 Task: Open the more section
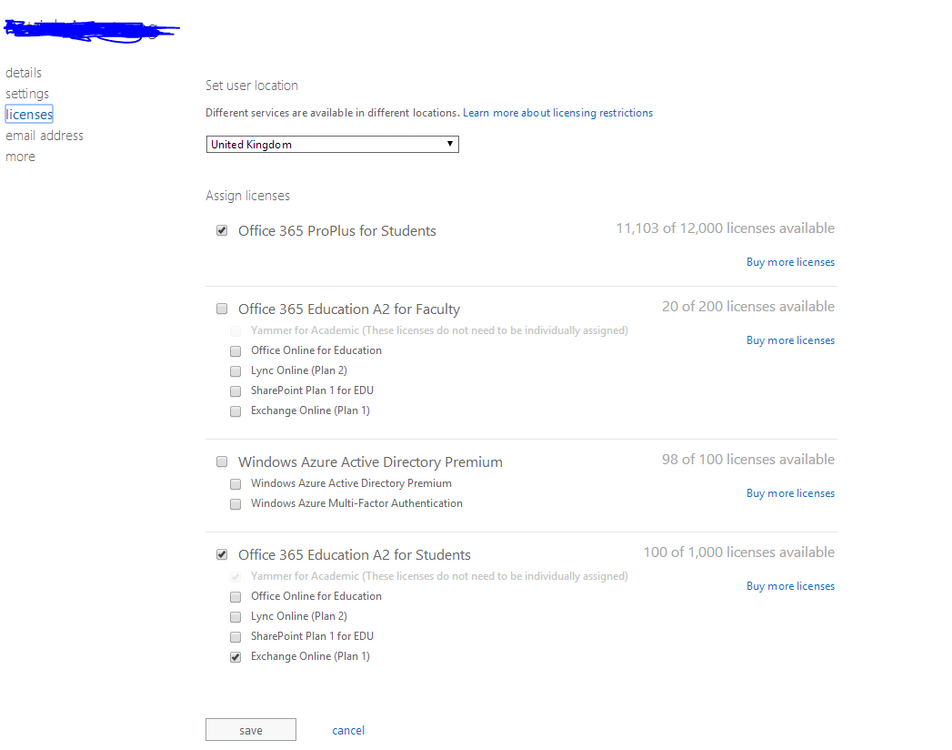point(21,157)
